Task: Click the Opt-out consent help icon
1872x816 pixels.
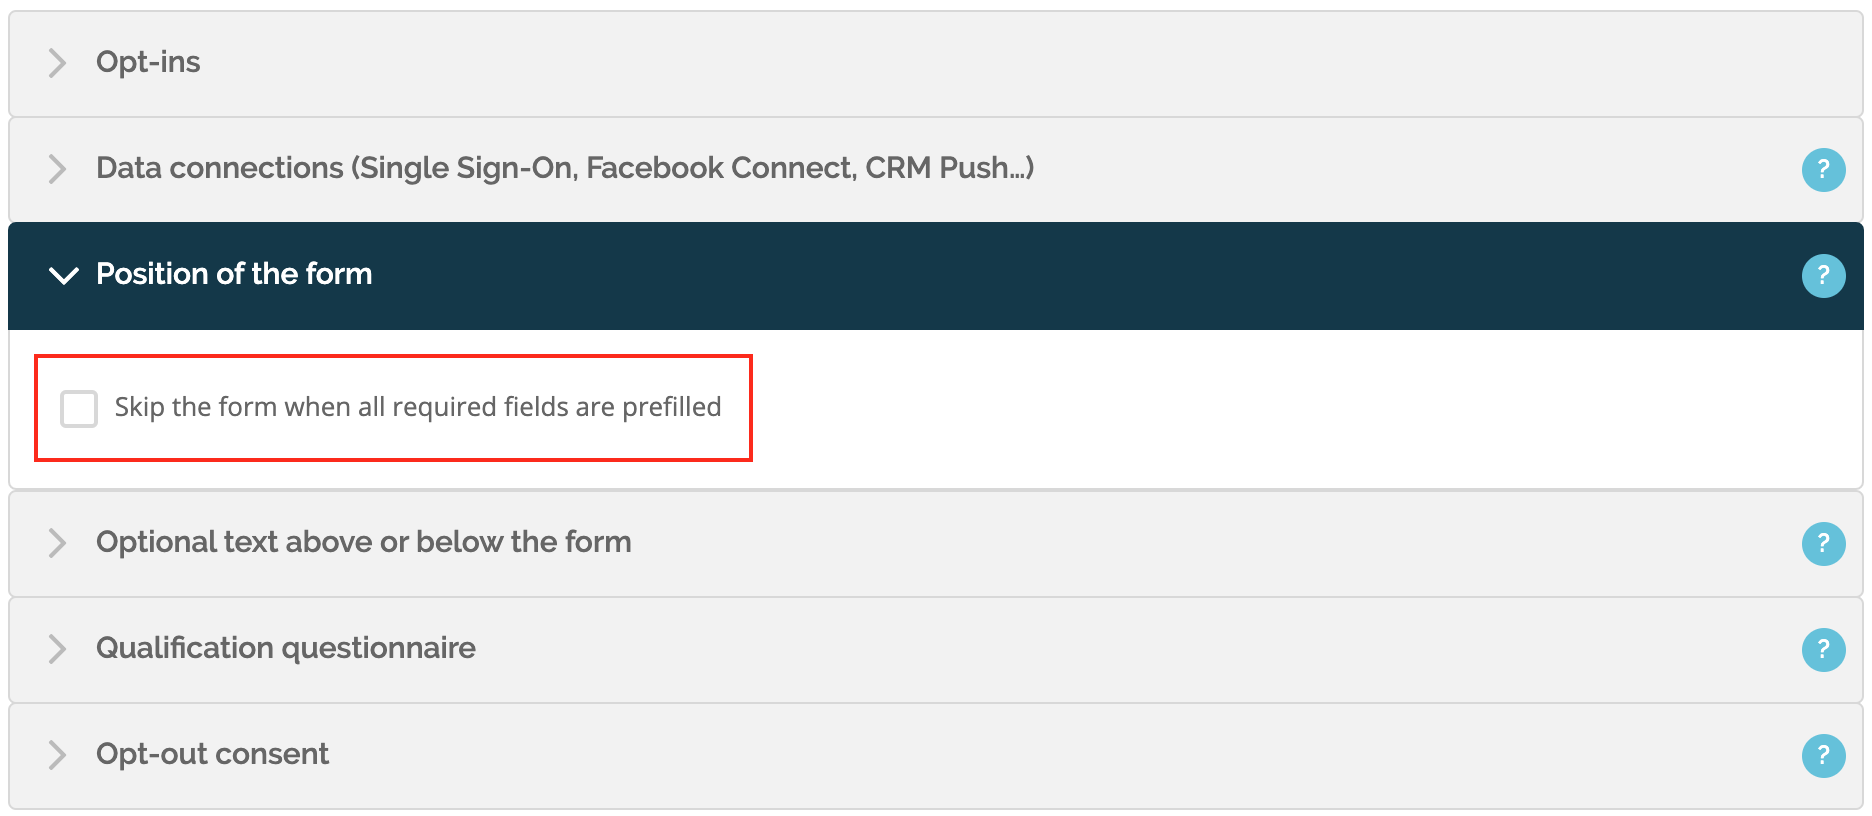Action: click(1824, 755)
